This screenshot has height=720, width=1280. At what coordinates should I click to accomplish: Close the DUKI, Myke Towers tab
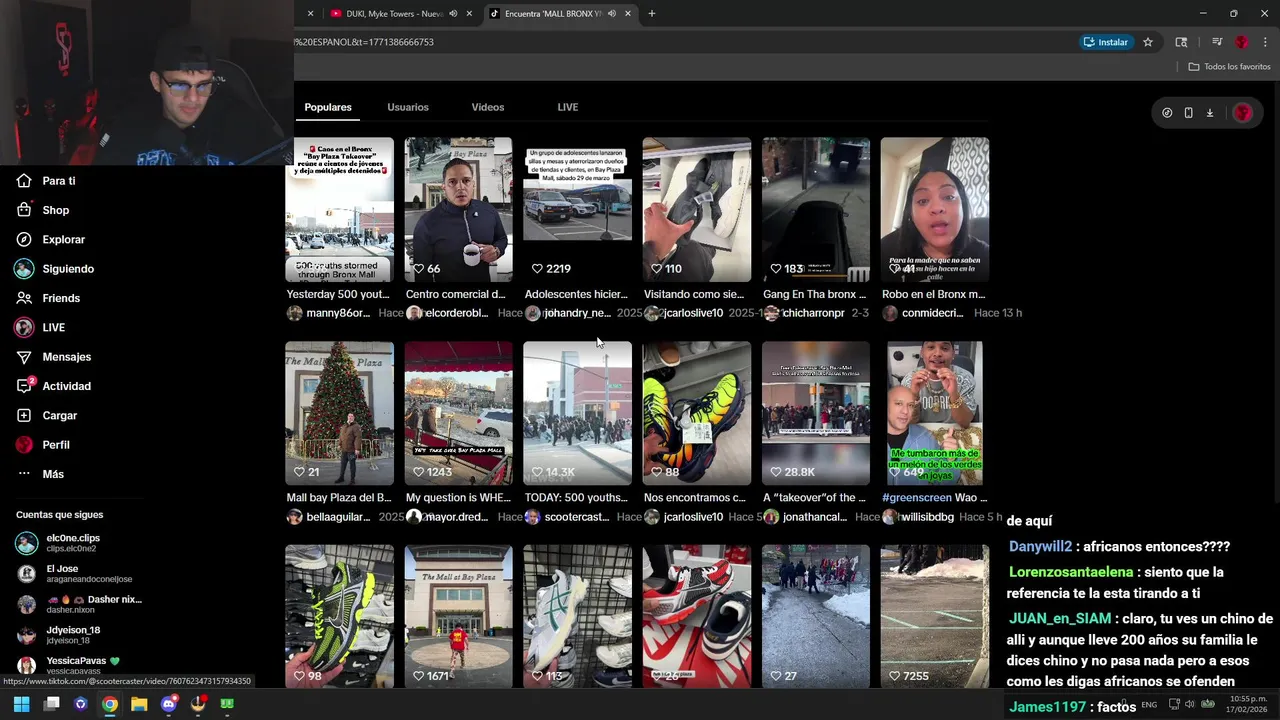click(x=469, y=13)
